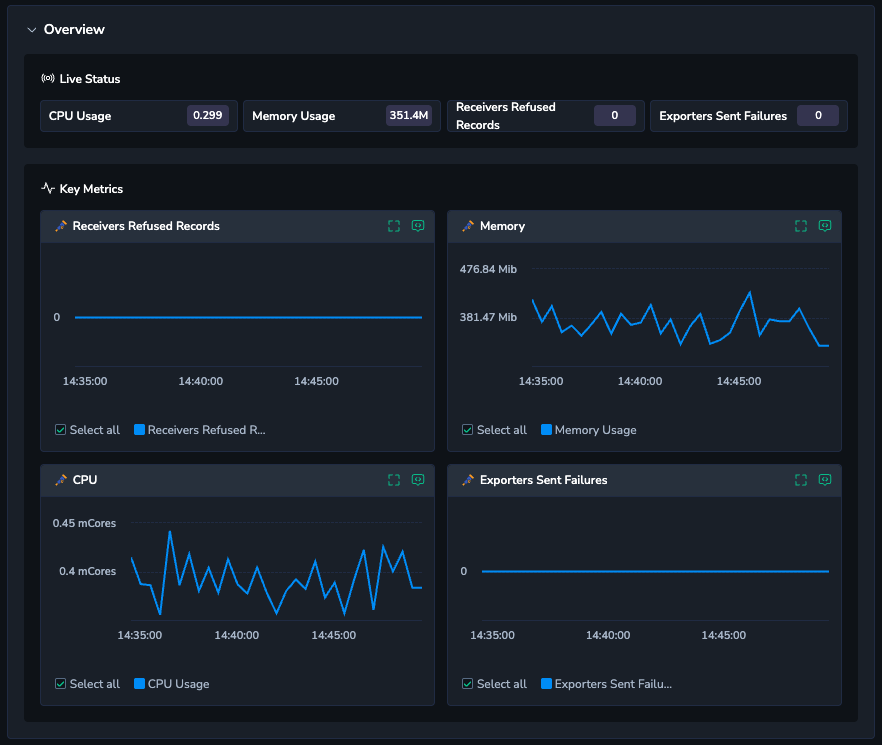Click the pencil icon beside the Memory title
Image resolution: width=882 pixels, height=745 pixels.
(468, 226)
